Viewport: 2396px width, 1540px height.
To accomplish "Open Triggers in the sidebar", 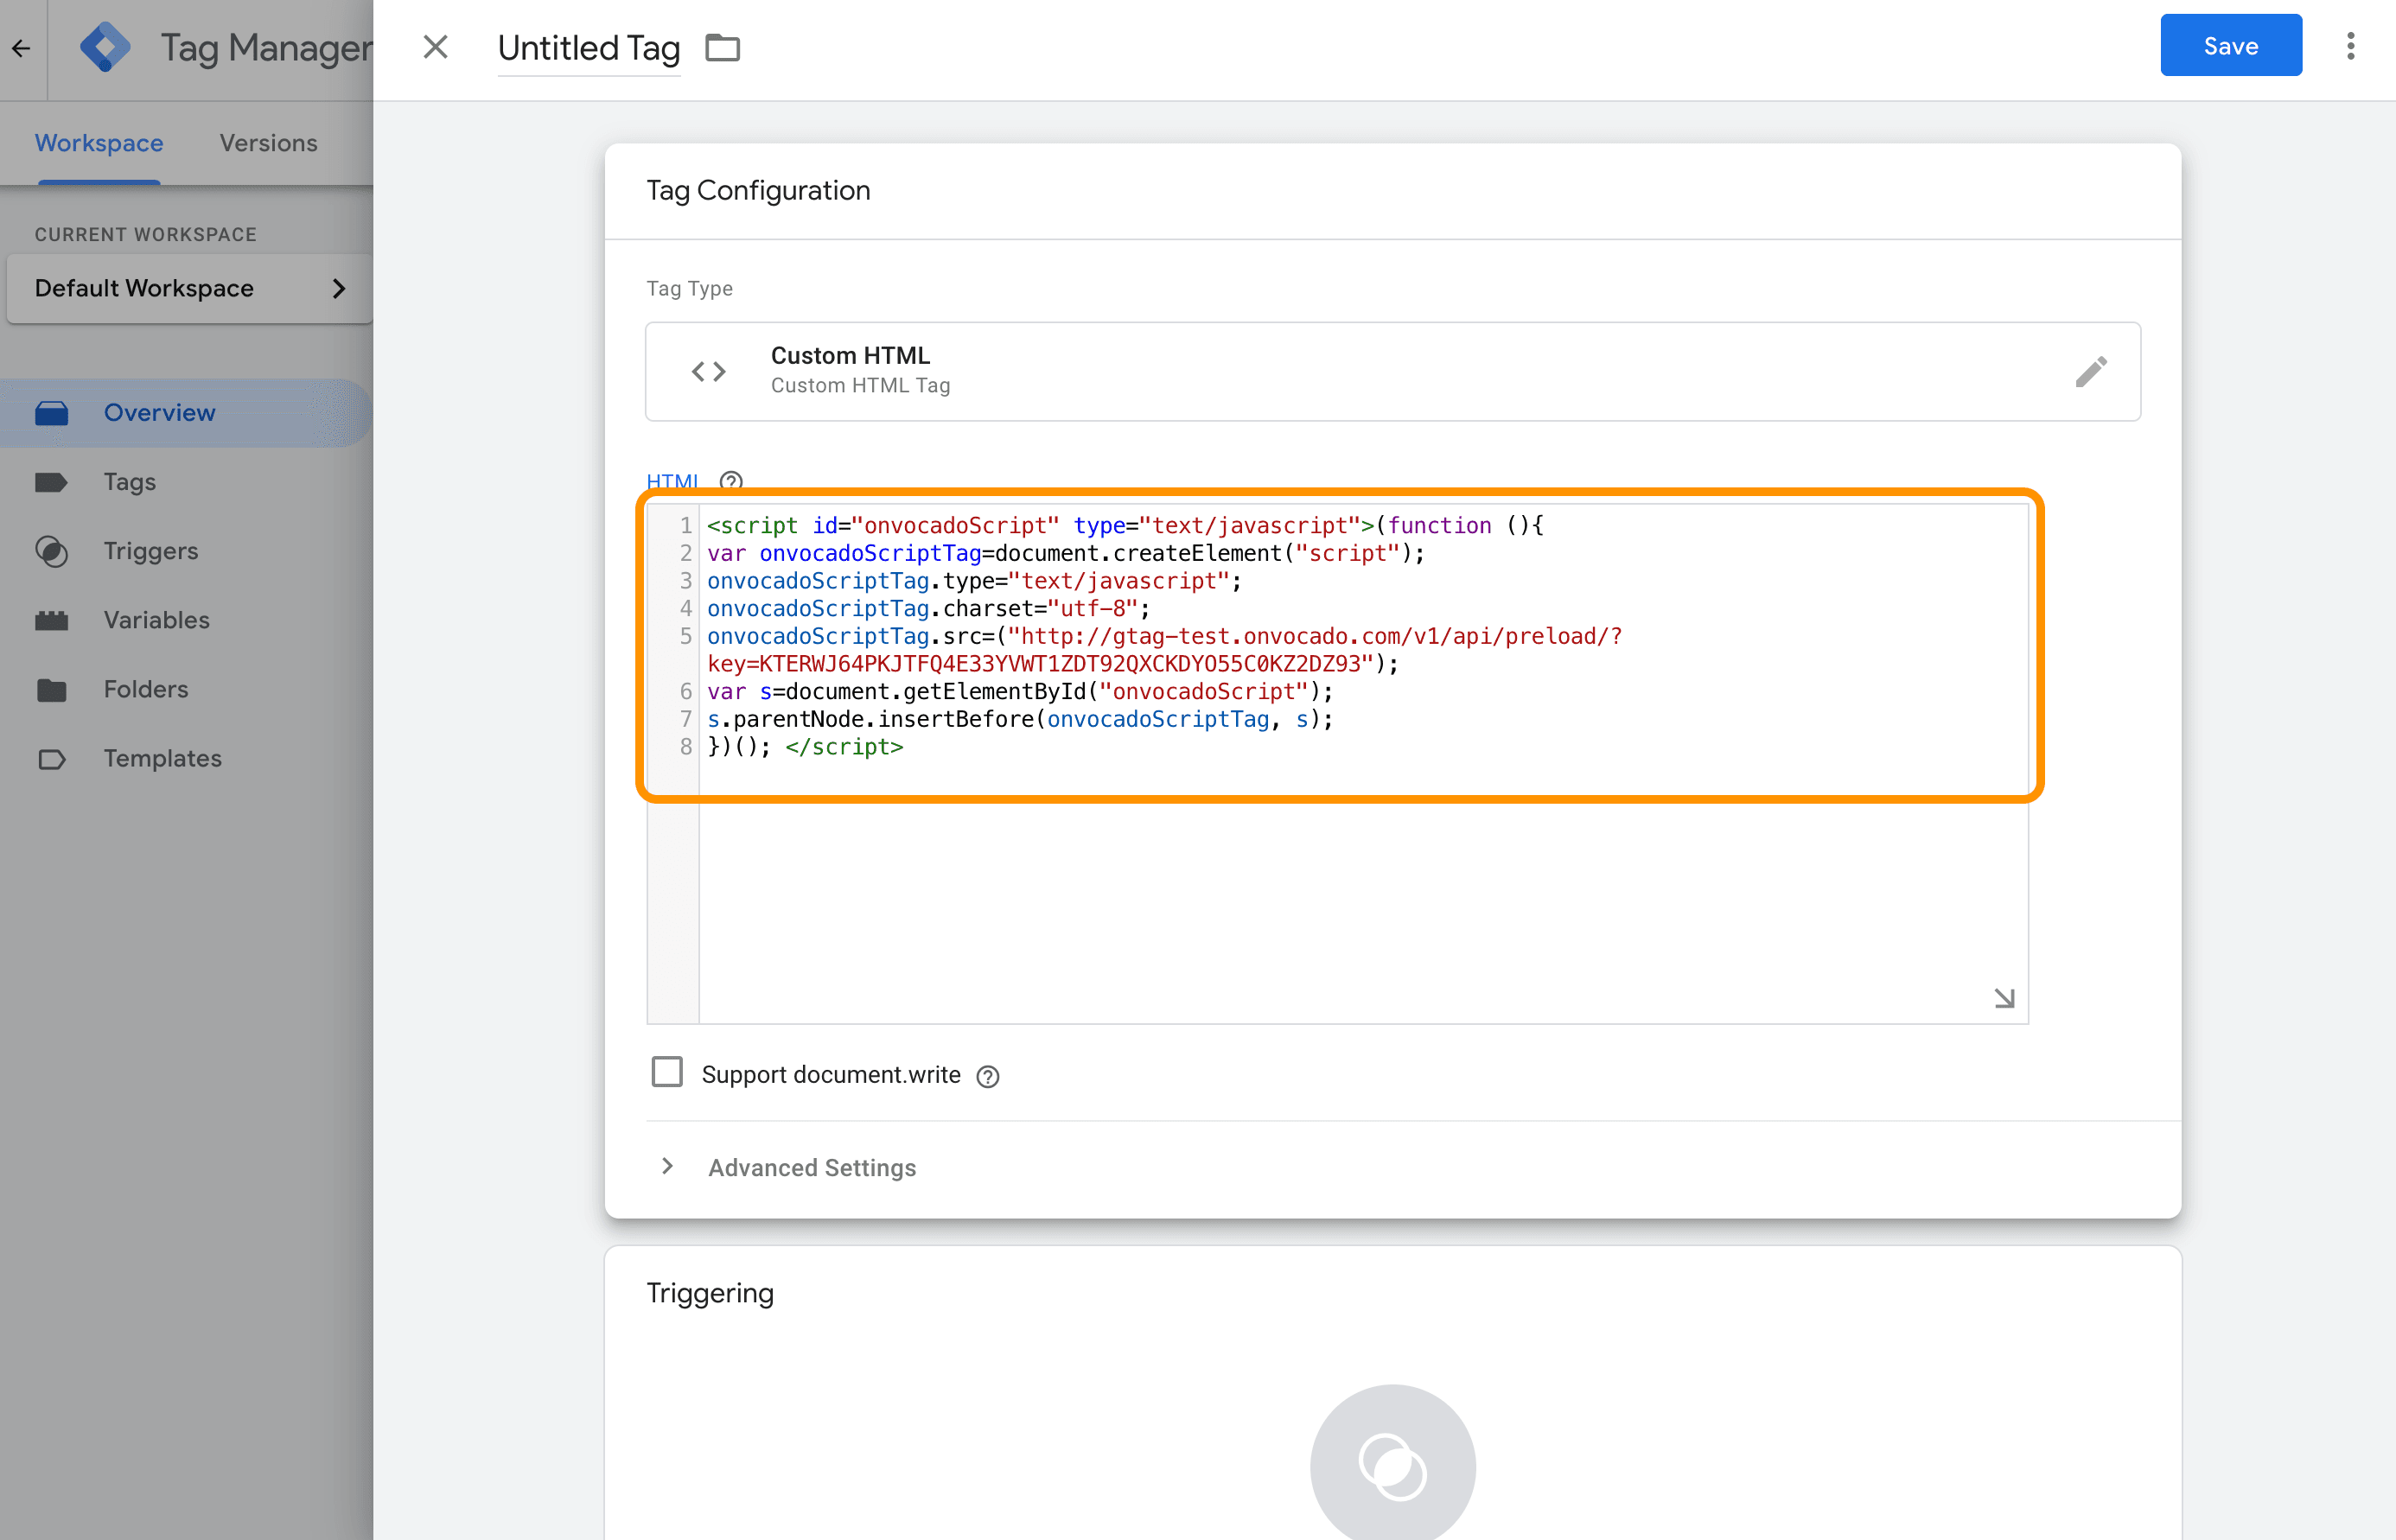I will [151, 551].
